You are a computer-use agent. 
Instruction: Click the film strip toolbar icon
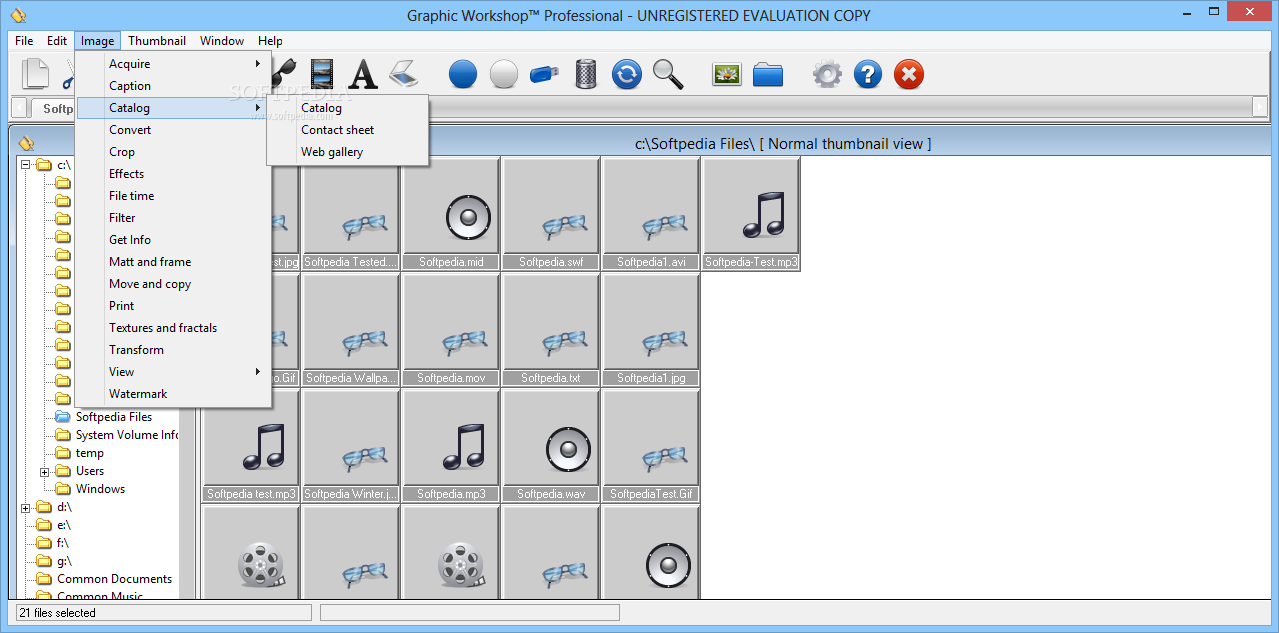[x=322, y=74]
